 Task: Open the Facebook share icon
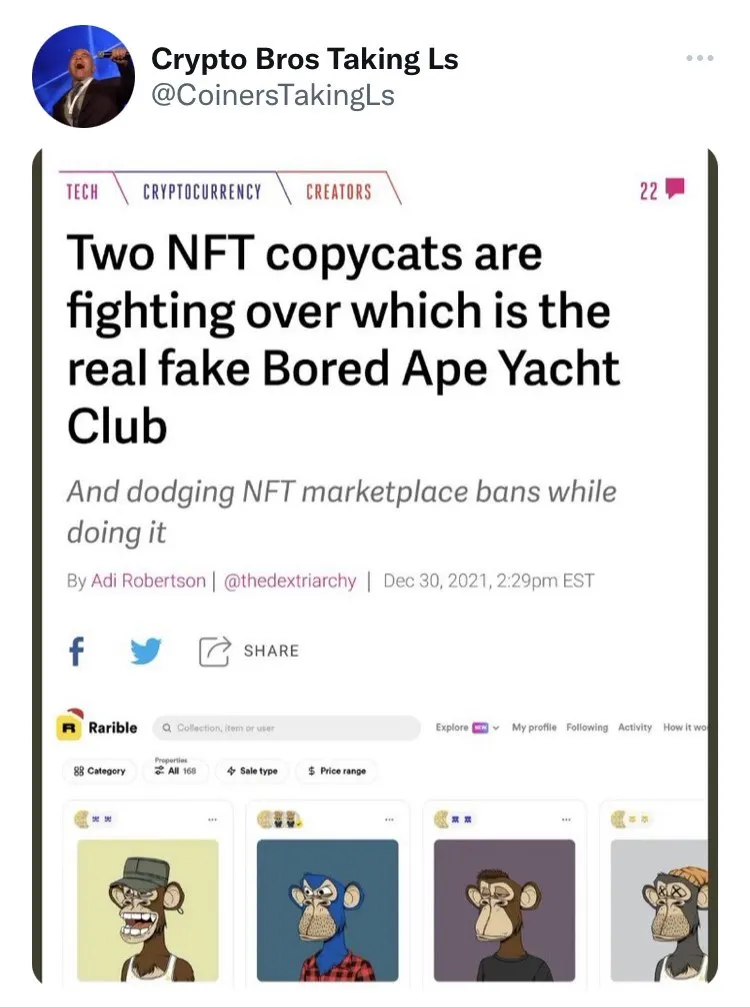[x=76, y=650]
